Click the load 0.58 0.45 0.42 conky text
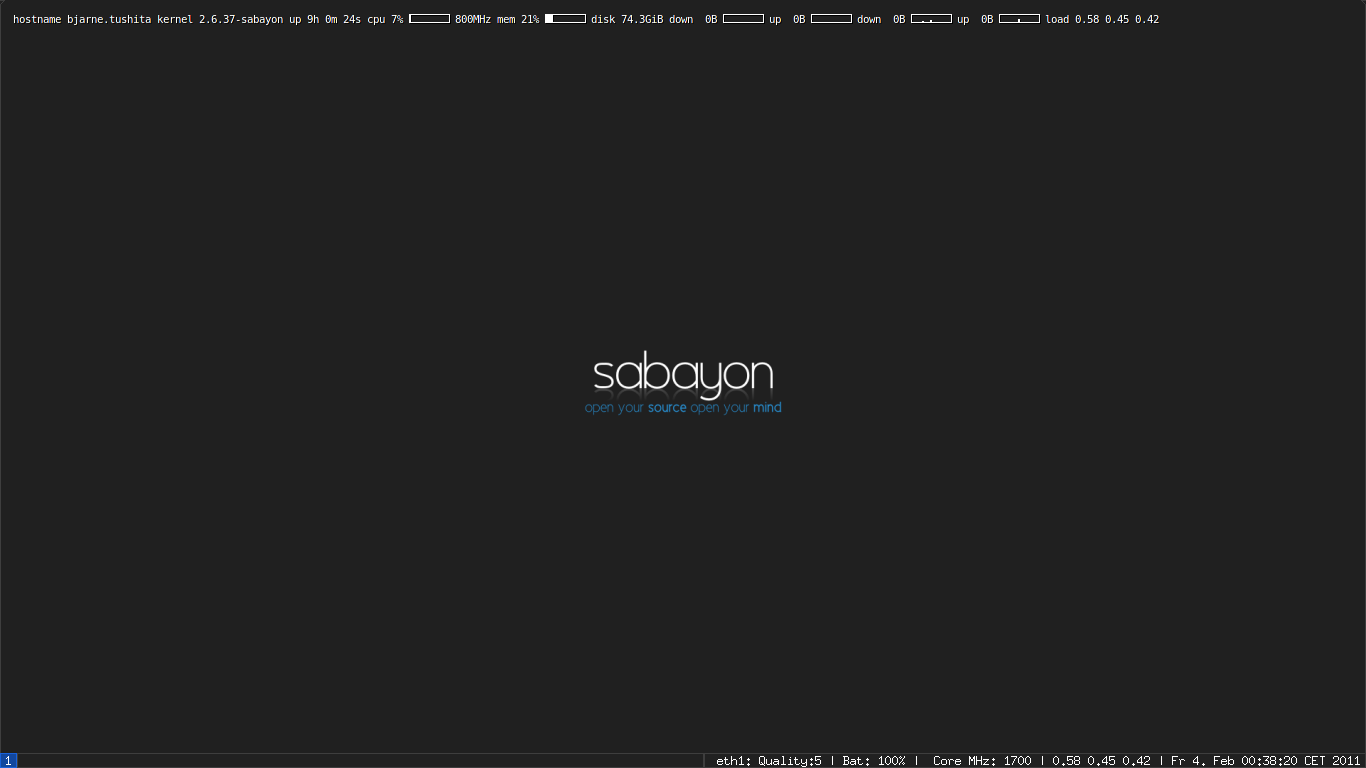 point(1102,19)
